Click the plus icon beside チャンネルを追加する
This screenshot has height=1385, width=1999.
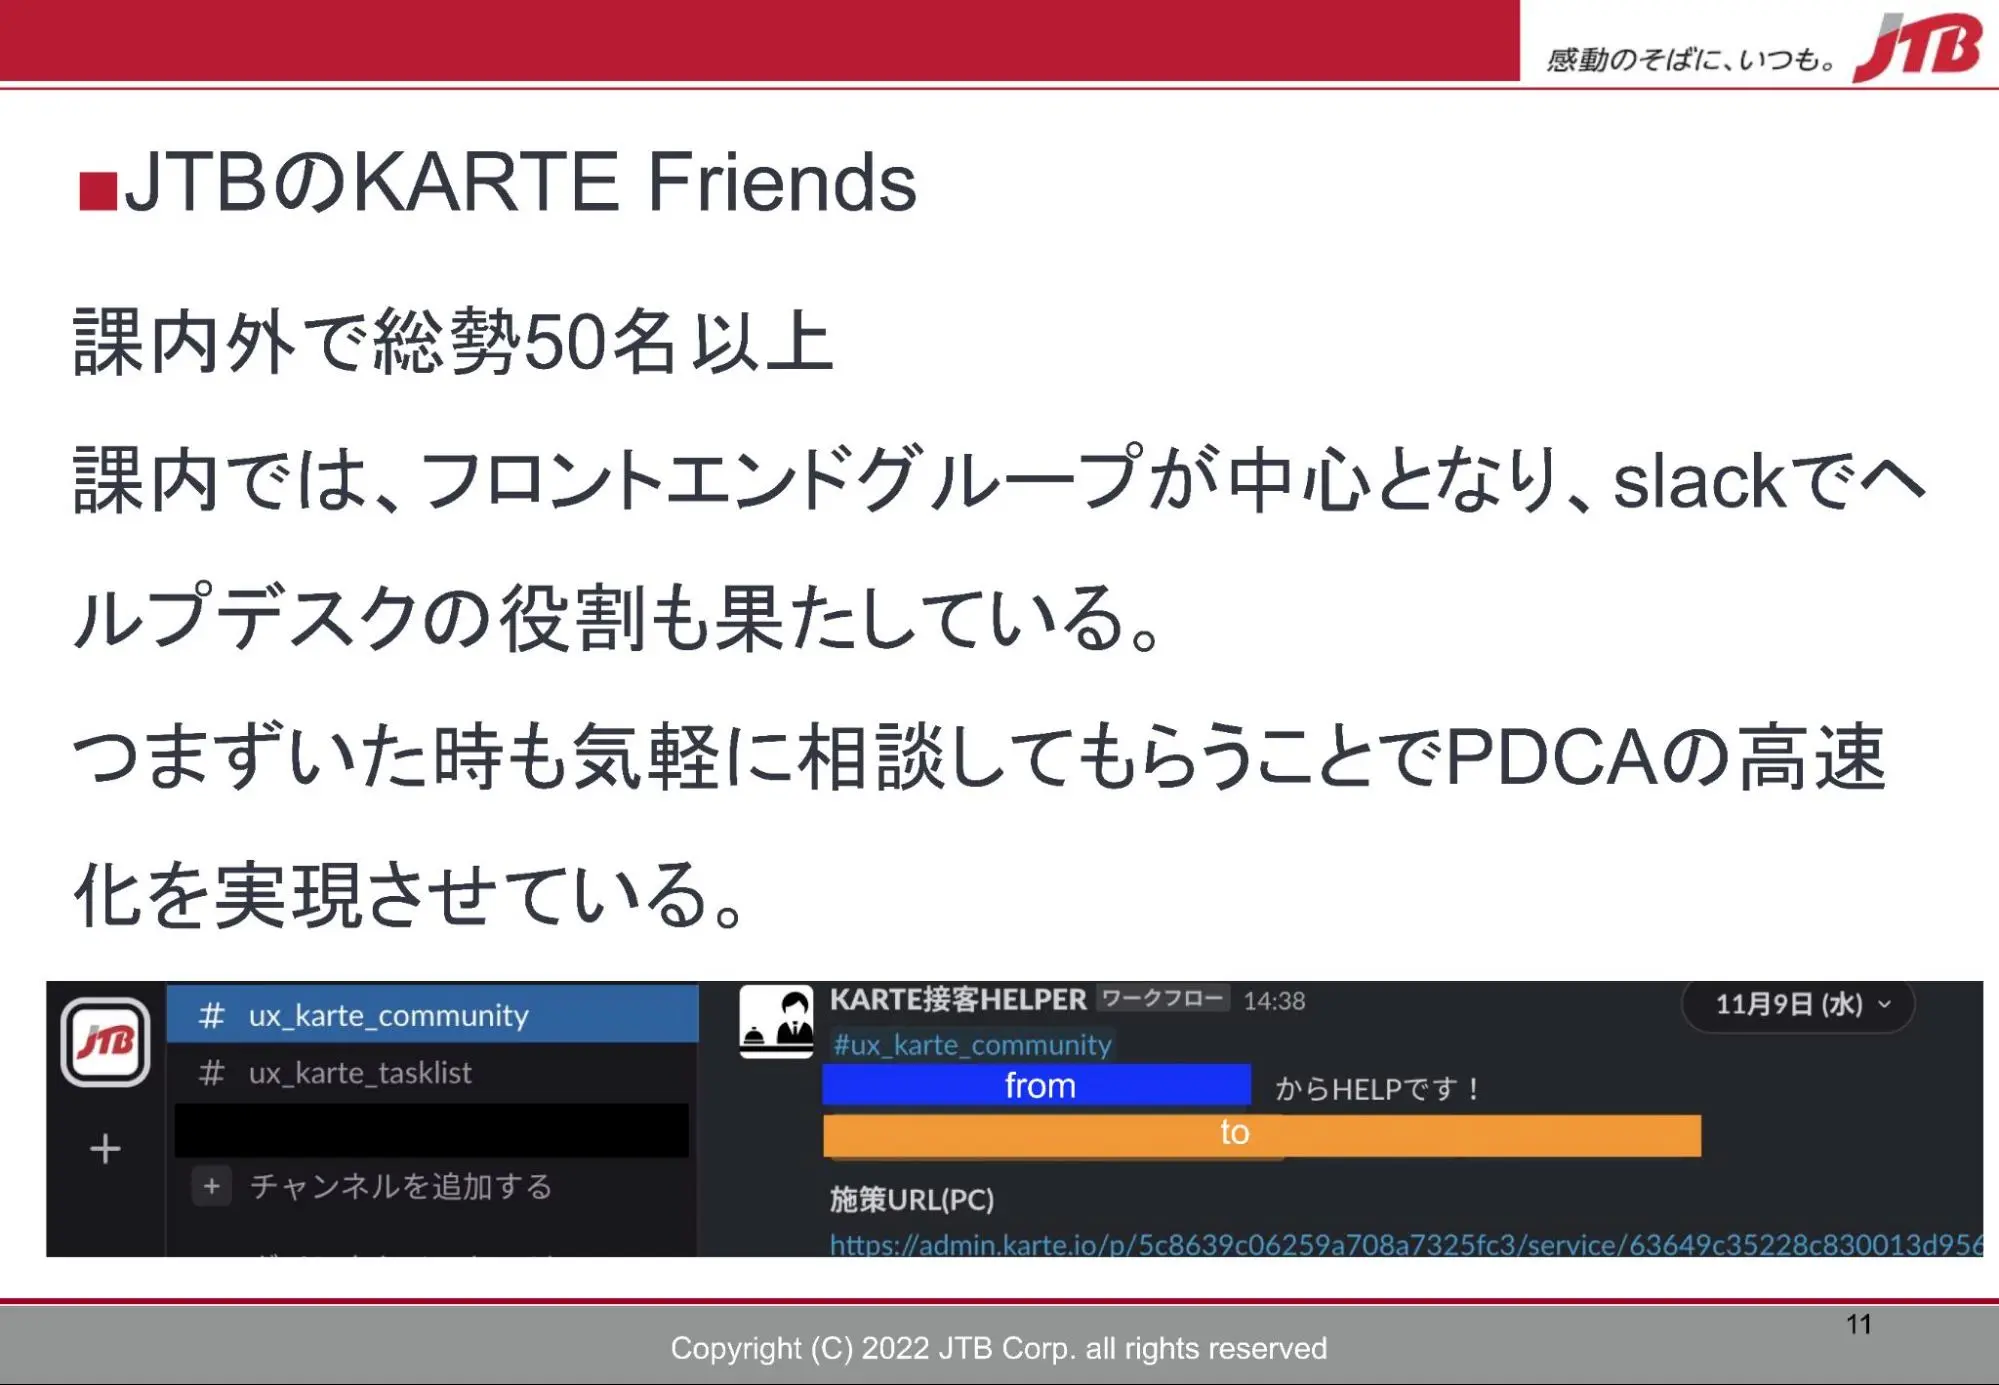(212, 1186)
